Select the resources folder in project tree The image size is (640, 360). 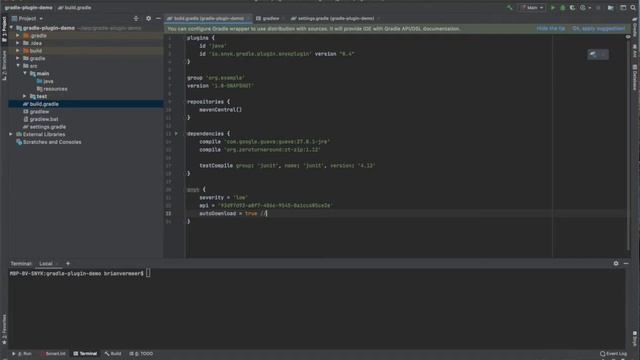coord(52,89)
